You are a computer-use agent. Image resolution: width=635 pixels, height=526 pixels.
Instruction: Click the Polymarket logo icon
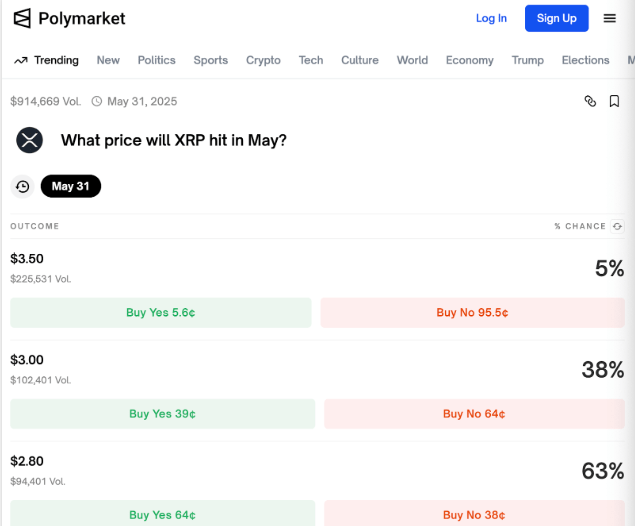(x=22, y=18)
